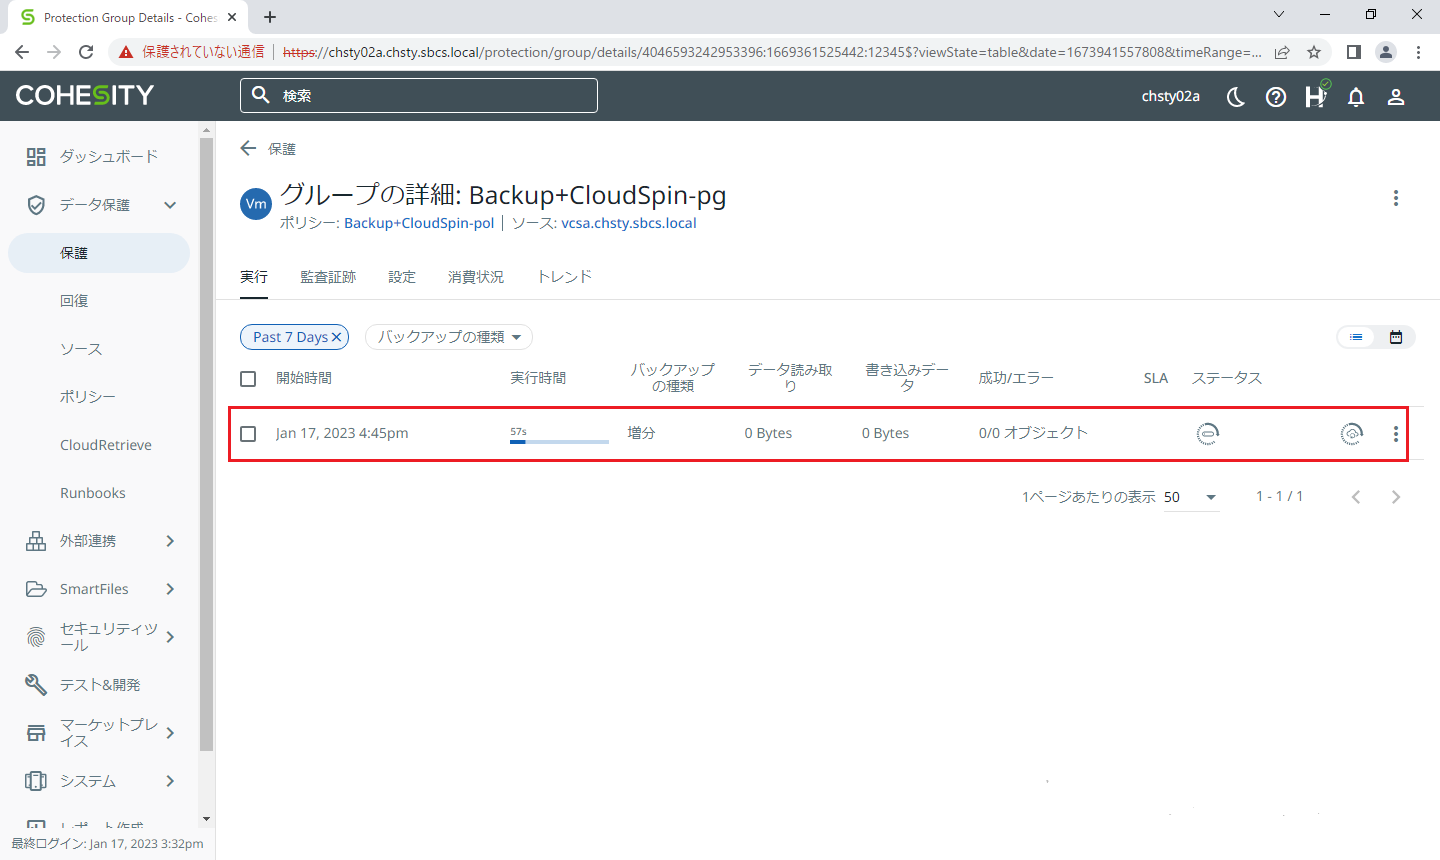The height and width of the screenshot is (860, 1440).
Task: Switch to the 設定 tab
Action: pos(402,277)
